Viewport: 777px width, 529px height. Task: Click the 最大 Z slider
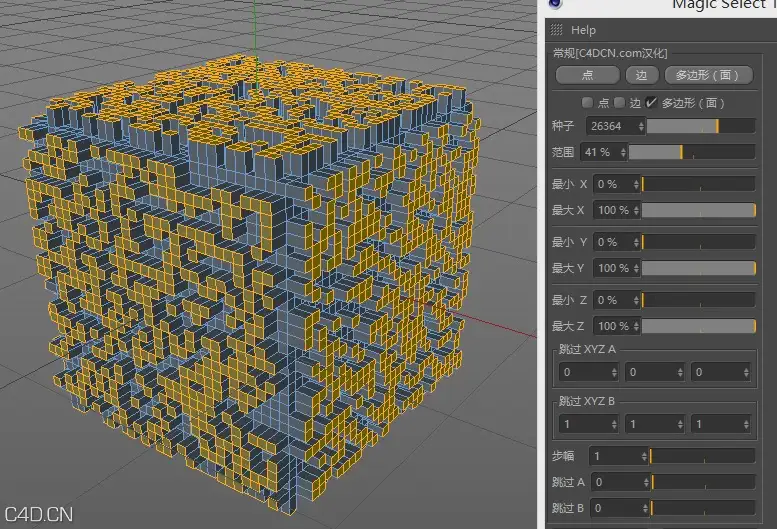pos(699,326)
